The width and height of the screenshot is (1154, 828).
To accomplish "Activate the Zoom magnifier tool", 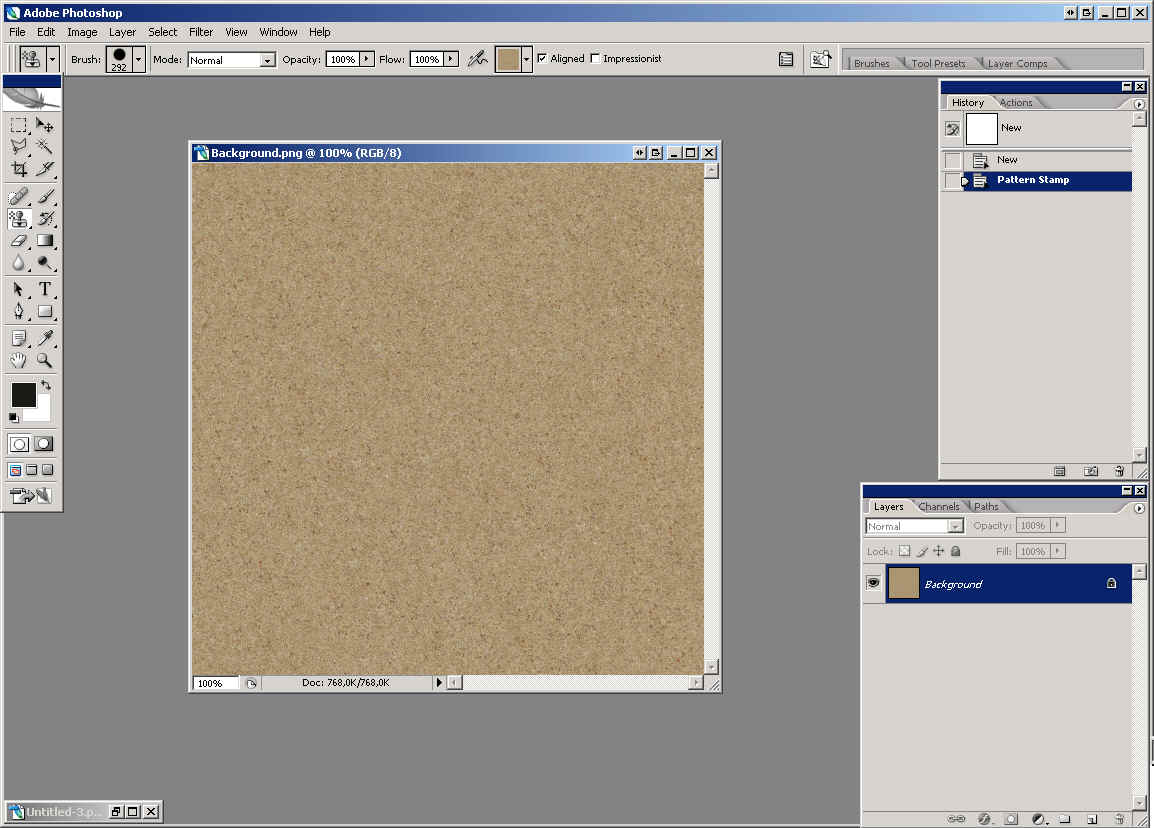I will point(45,361).
